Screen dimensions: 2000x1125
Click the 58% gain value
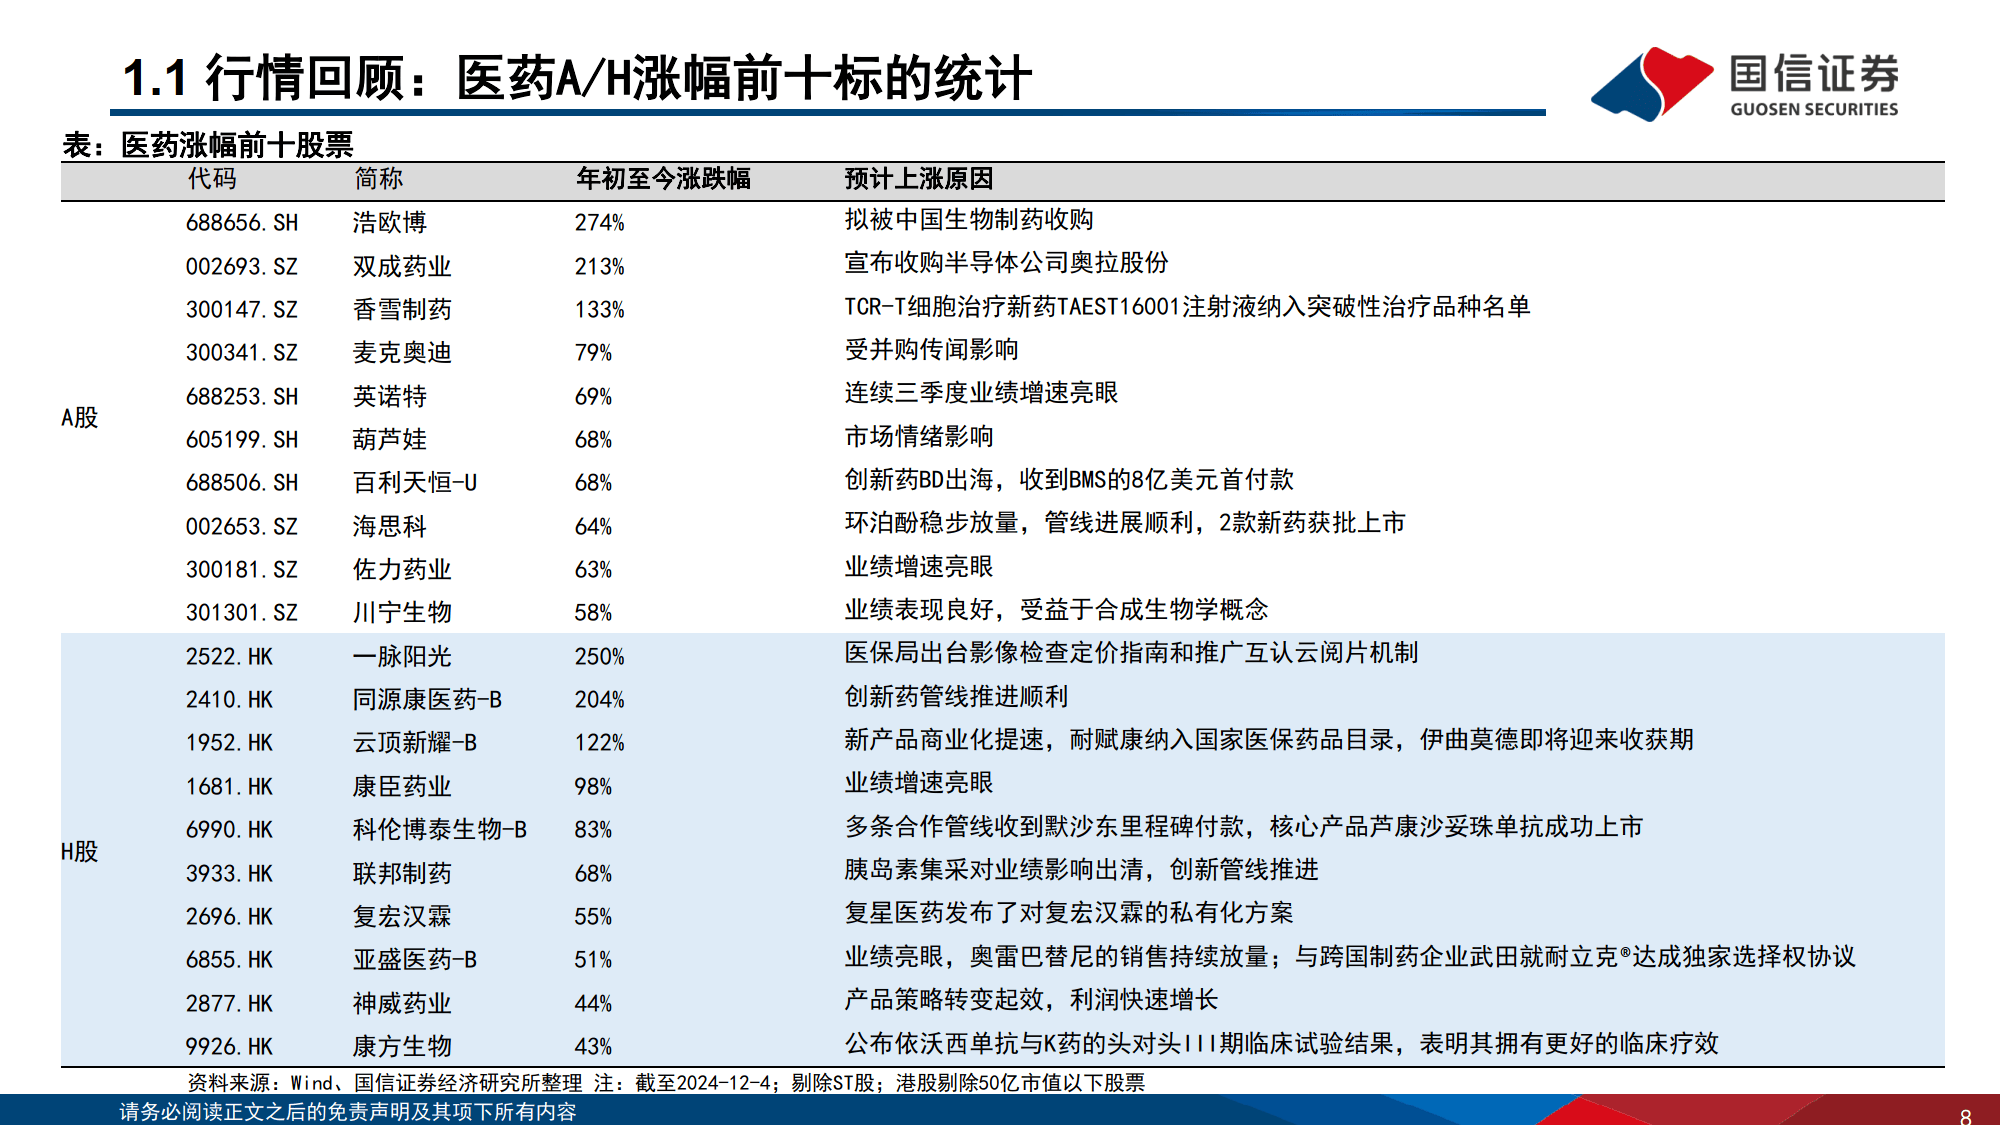coord(593,612)
